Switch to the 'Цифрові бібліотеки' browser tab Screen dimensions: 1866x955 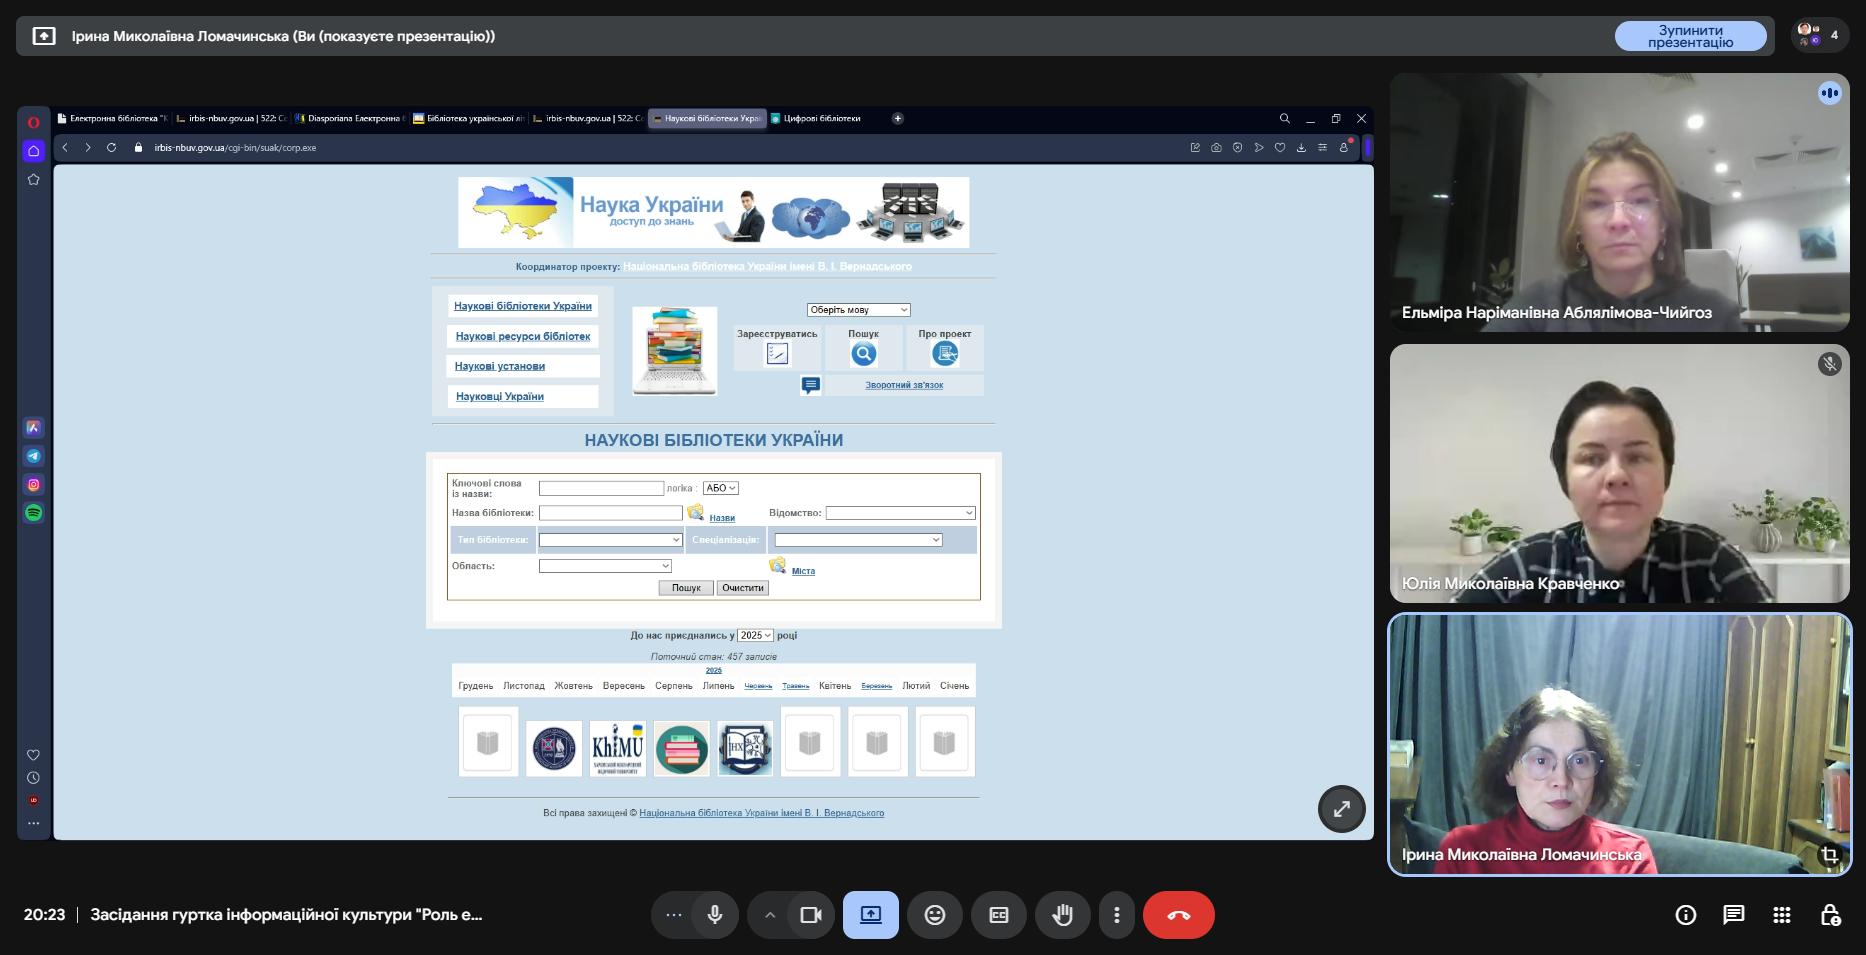(820, 118)
